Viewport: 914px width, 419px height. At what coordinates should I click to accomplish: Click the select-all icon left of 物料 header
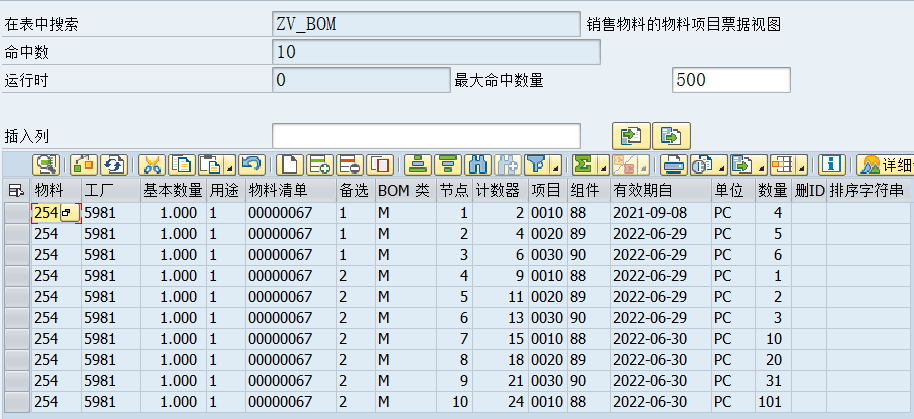(16, 191)
